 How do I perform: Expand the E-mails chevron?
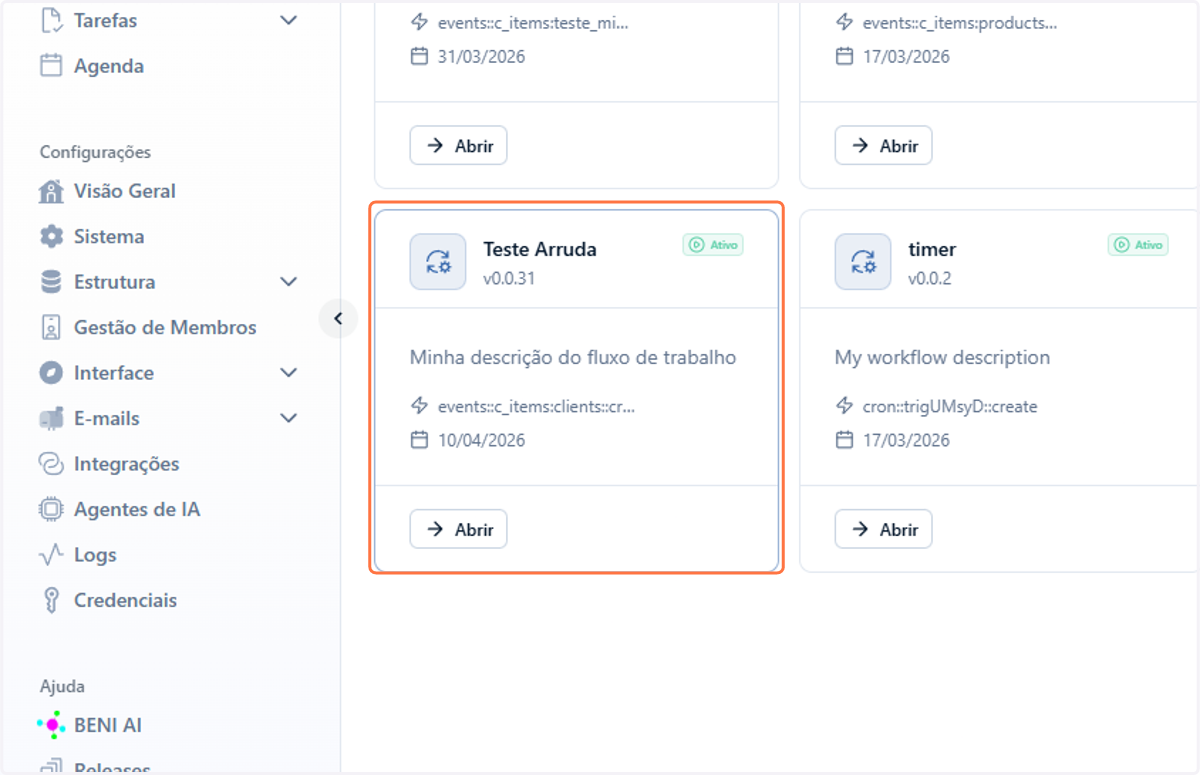(289, 419)
